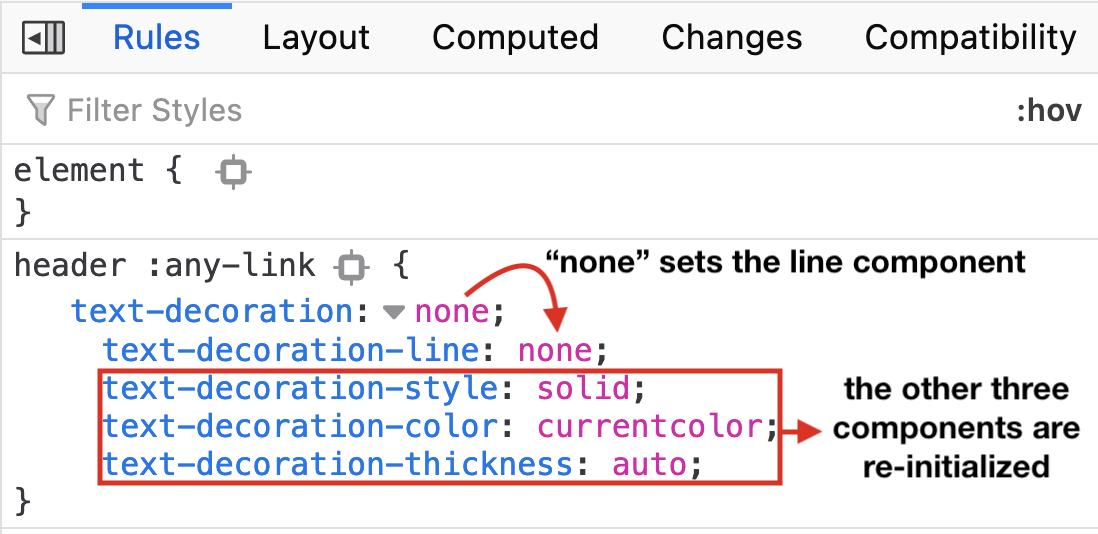Viewport: 1098px width, 534px height.
Task: Edit the text-decoration shorthand value none
Action: coord(451,312)
